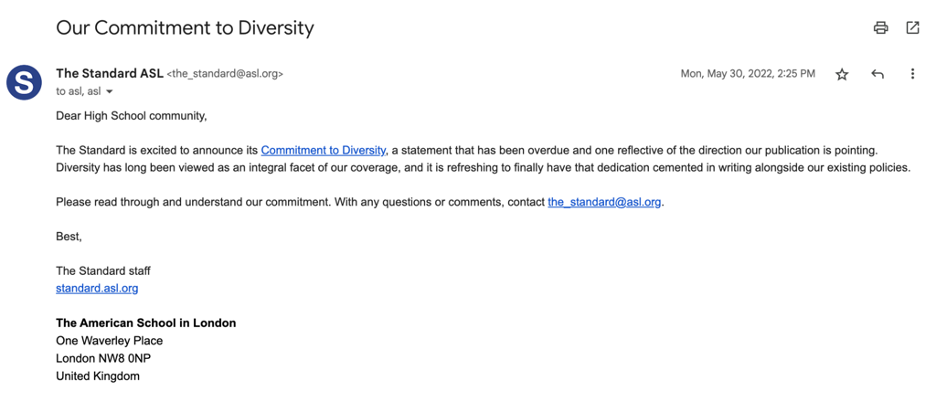Click the_standard@asl.org contact link in body
The image size is (936, 402).
click(604, 202)
